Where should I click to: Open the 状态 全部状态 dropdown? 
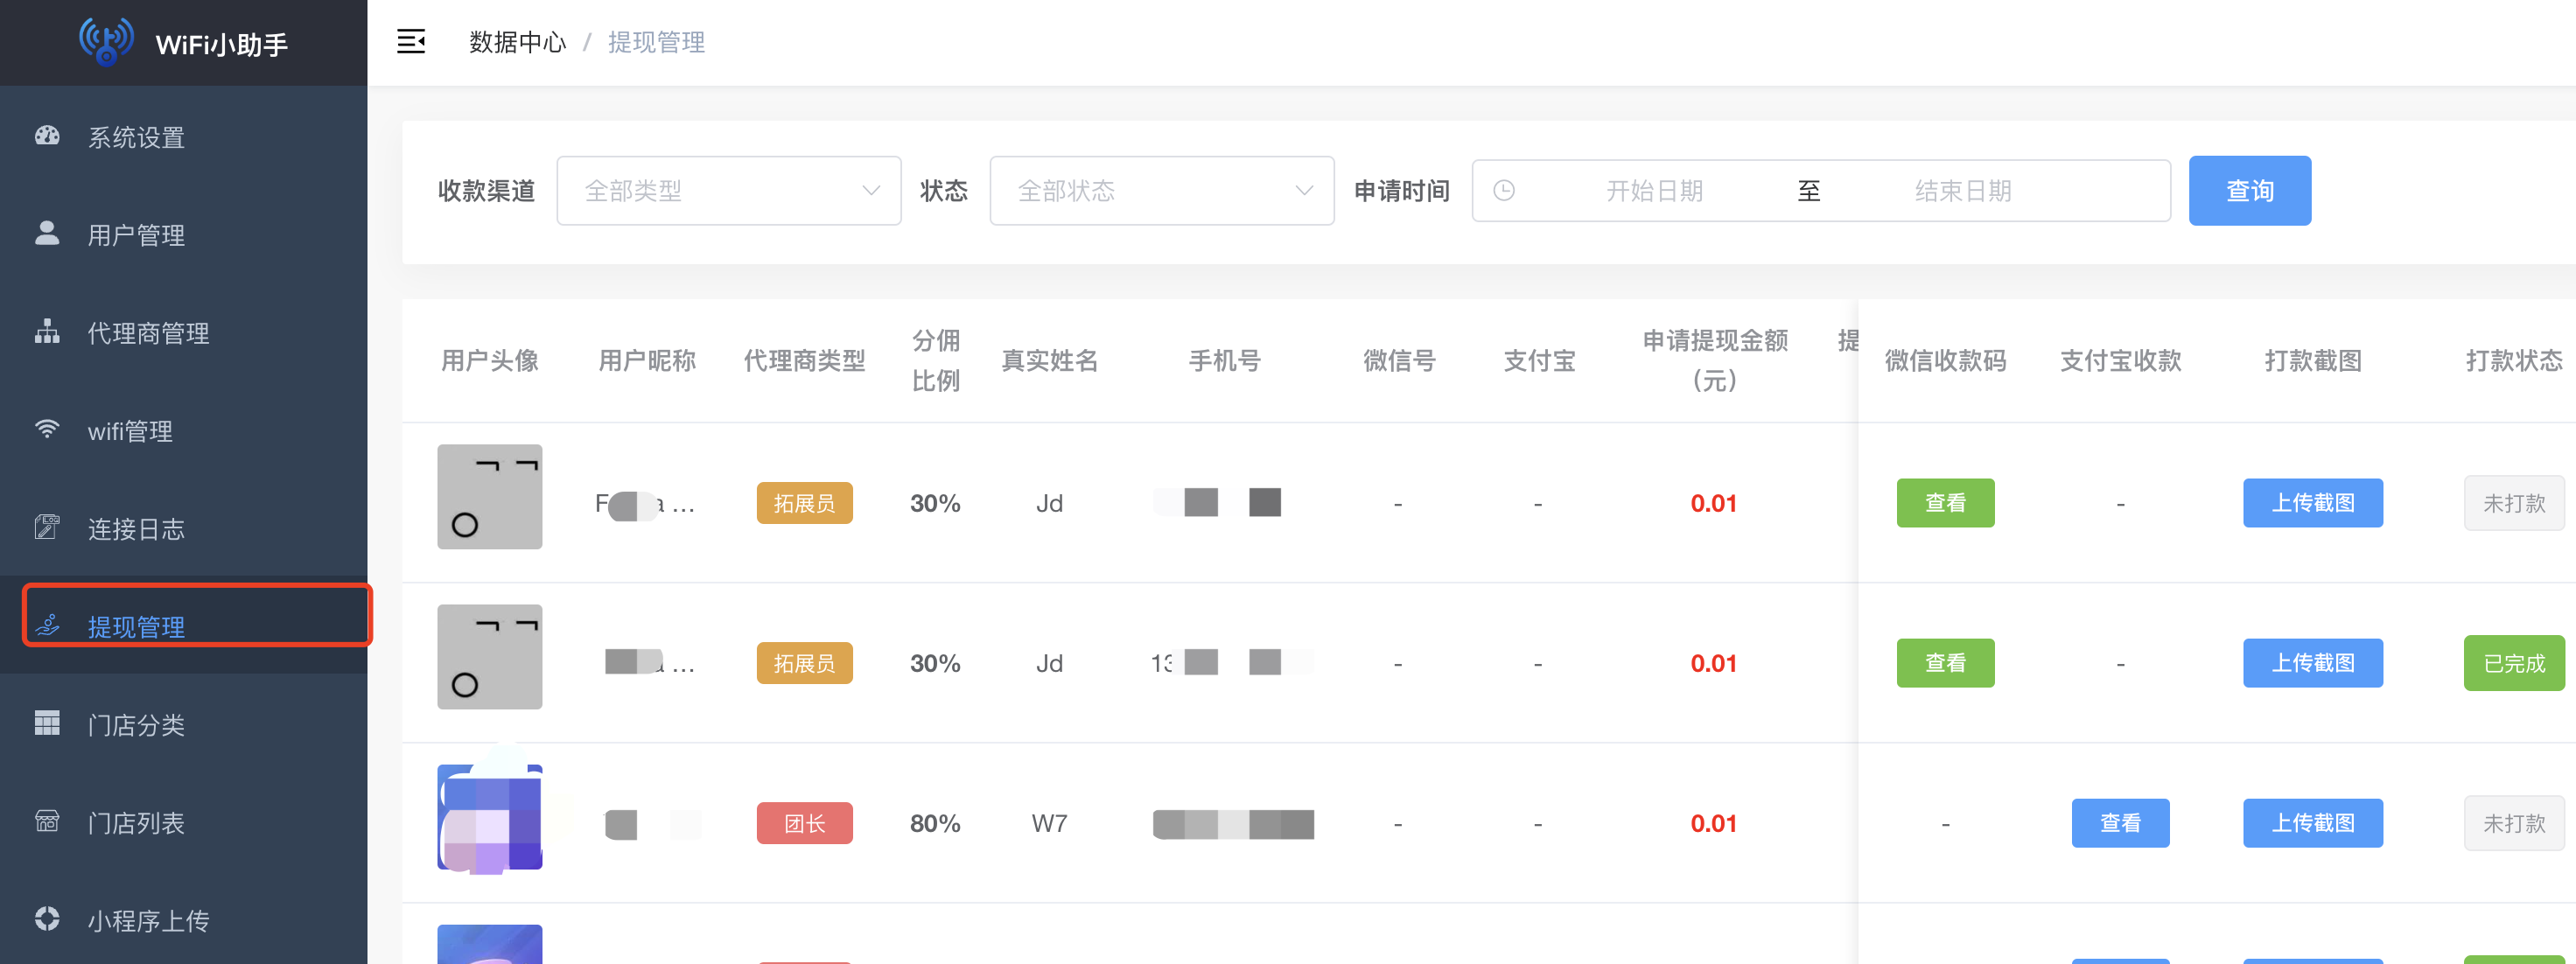coord(1162,190)
